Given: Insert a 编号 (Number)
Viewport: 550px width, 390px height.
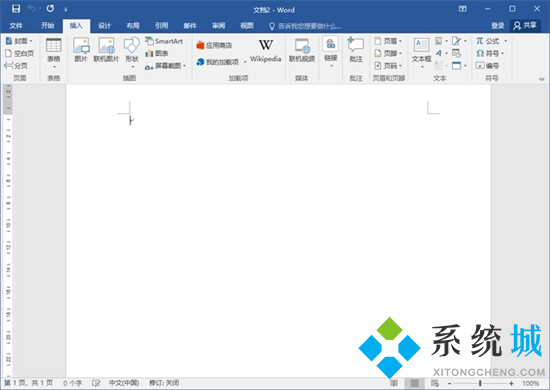Looking at the screenshot, I should 488,66.
